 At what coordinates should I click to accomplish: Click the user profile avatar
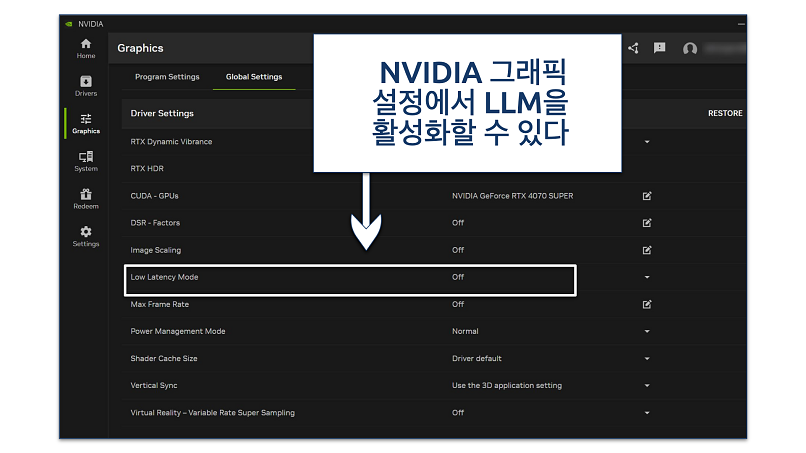tap(689, 48)
